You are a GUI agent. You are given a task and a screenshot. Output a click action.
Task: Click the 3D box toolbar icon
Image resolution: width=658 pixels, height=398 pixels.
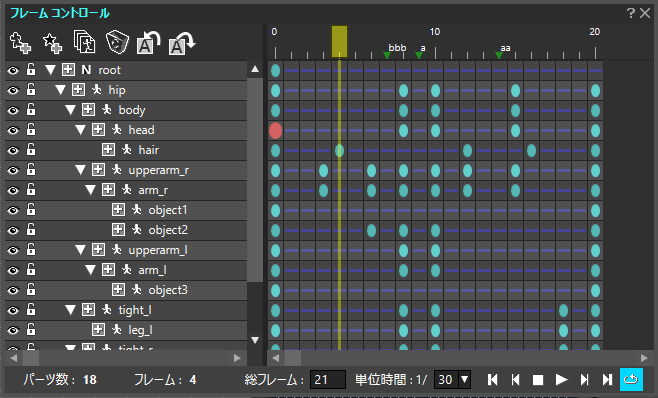[117, 42]
